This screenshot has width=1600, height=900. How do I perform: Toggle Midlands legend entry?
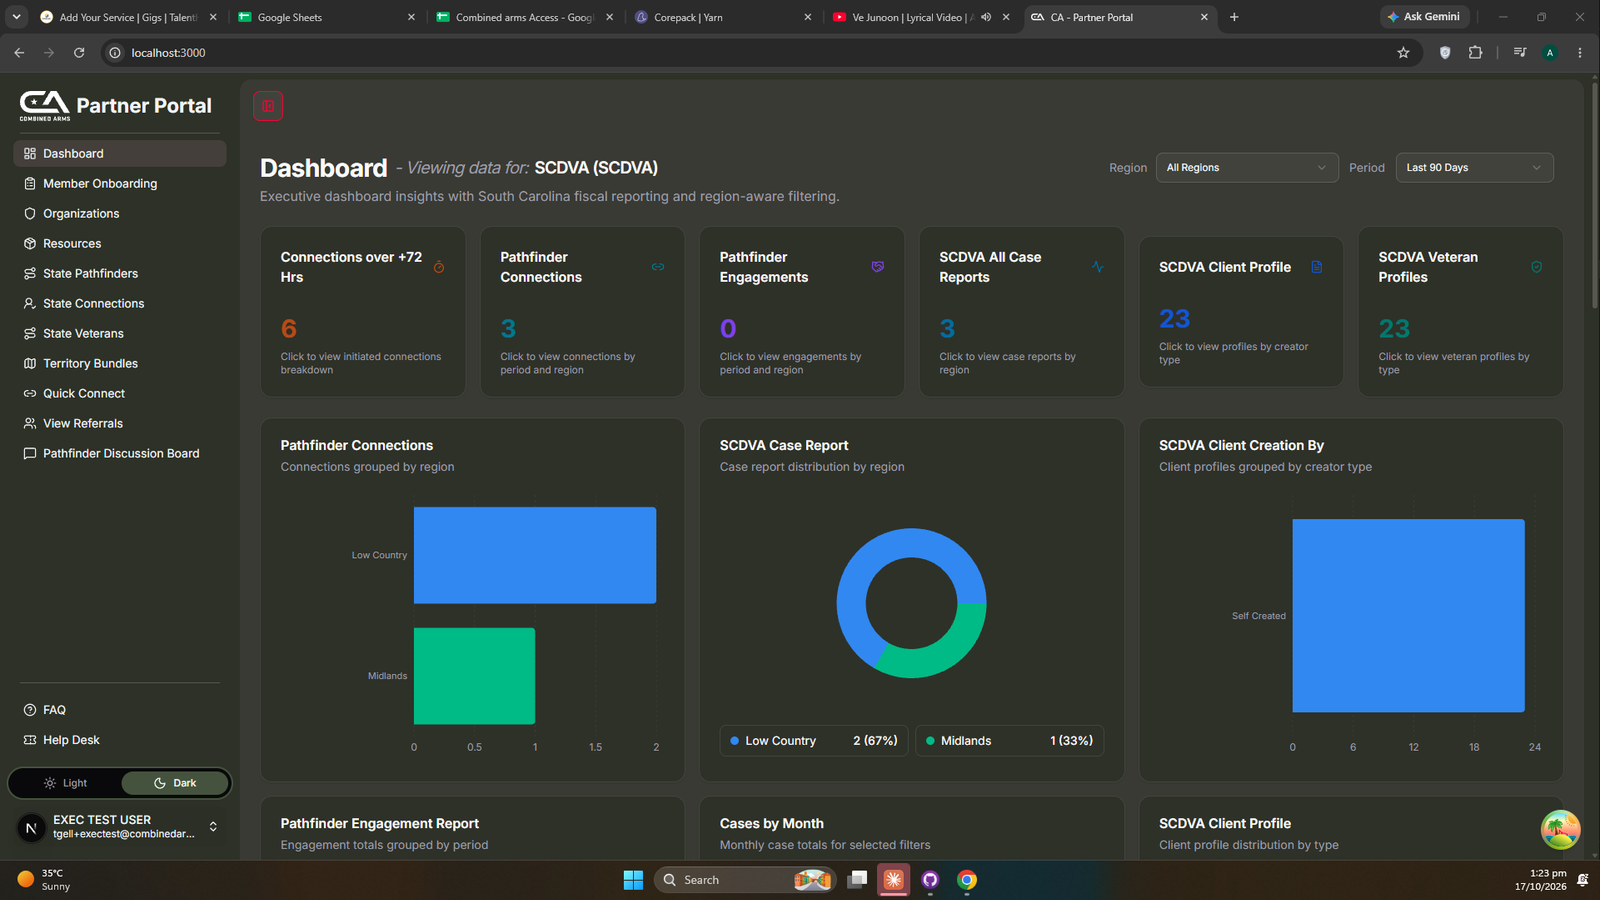pos(1009,741)
